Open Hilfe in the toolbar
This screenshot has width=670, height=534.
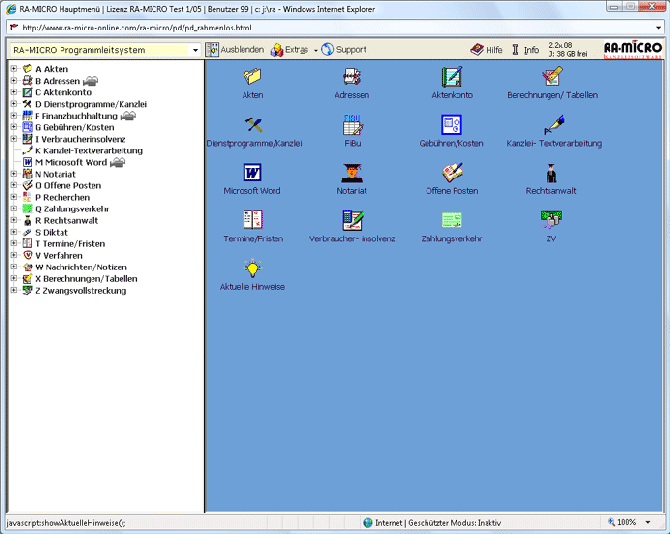click(x=487, y=50)
